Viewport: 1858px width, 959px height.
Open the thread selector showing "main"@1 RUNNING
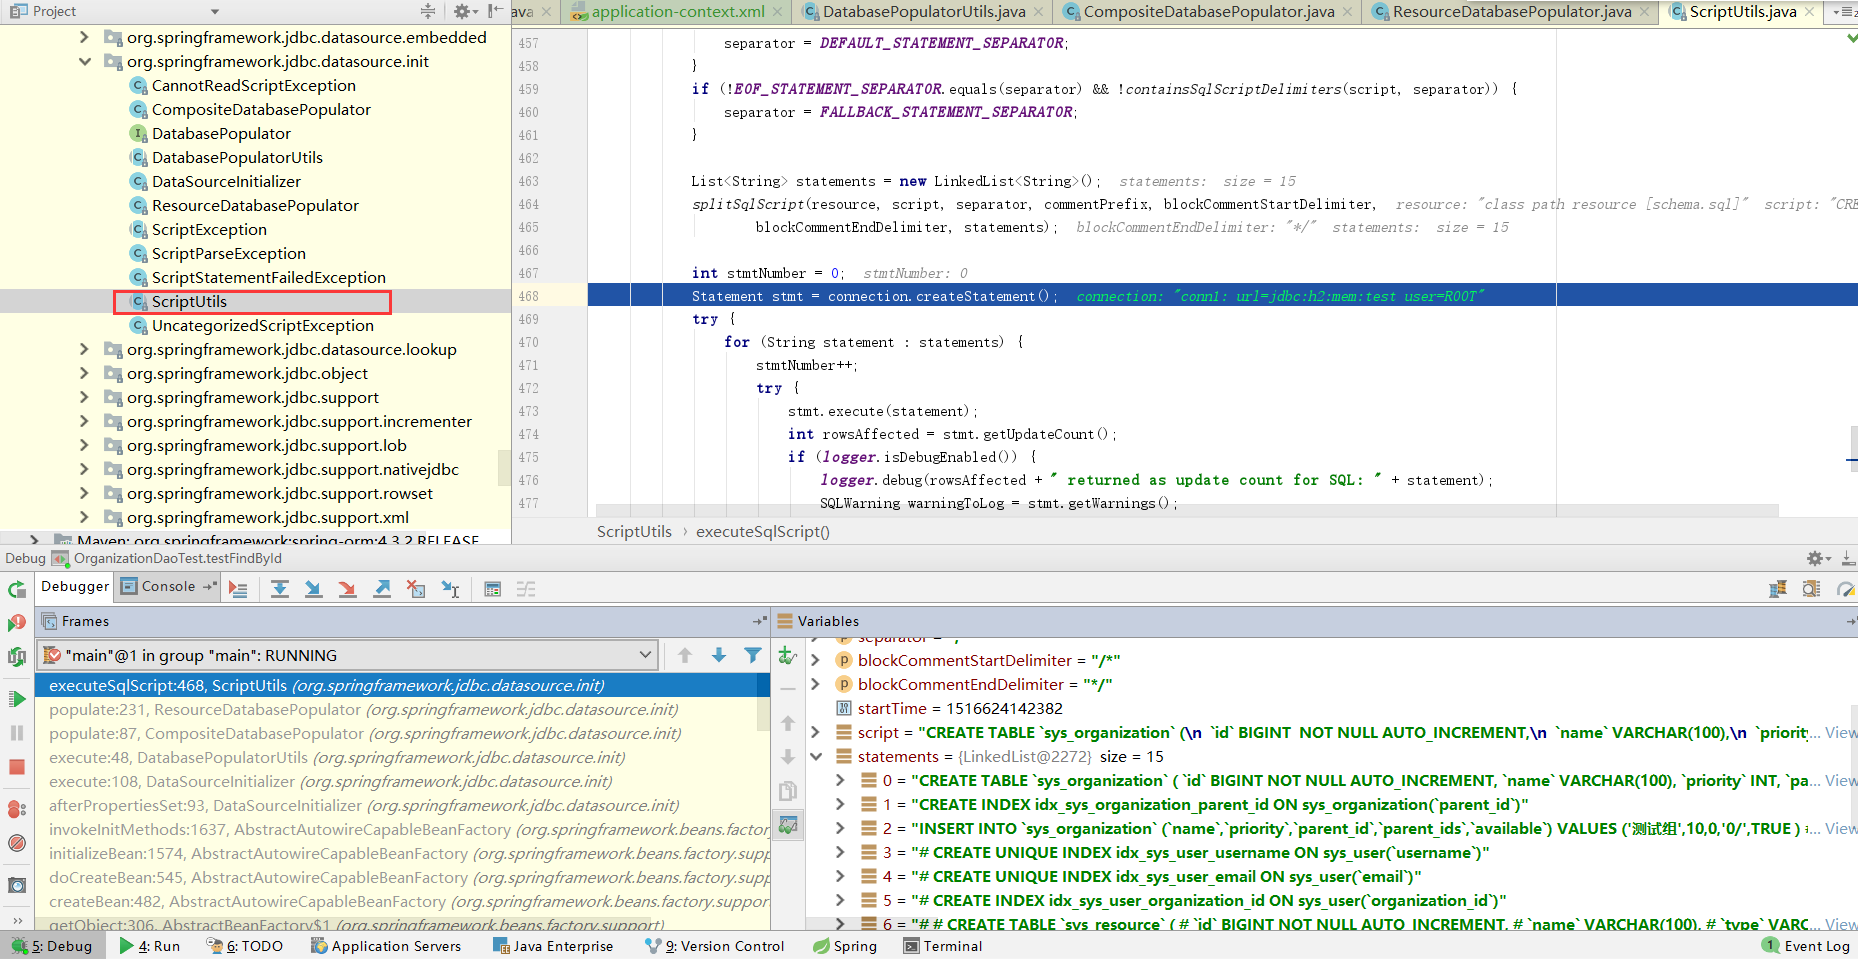pyautogui.click(x=347, y=656)
